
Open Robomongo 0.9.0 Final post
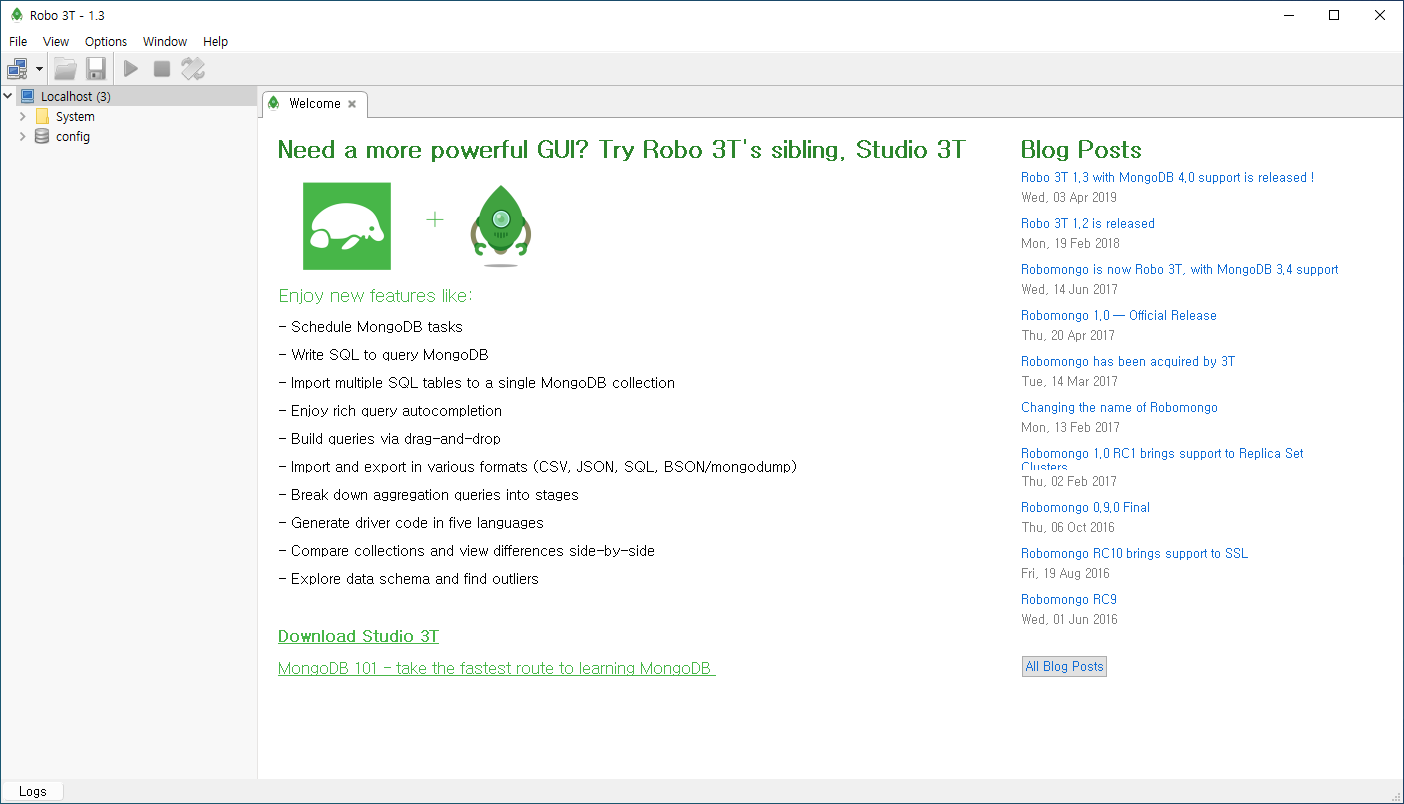1086,507
